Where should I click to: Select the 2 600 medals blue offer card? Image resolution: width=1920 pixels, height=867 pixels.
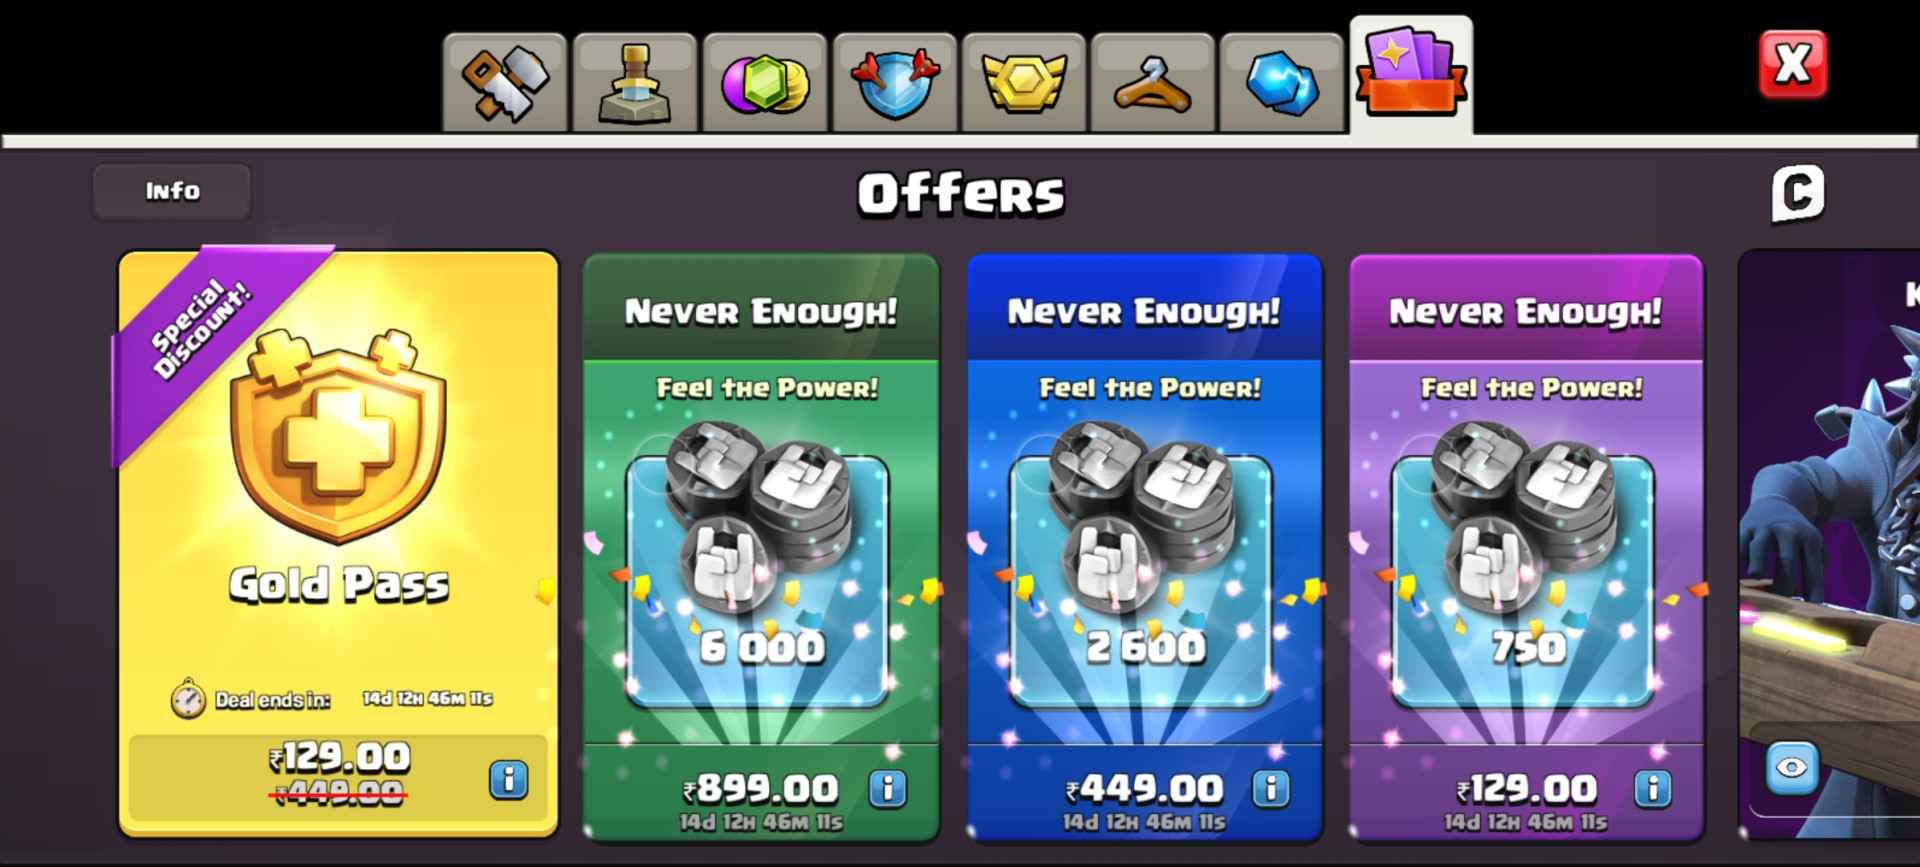click(x=1144, y=546)
